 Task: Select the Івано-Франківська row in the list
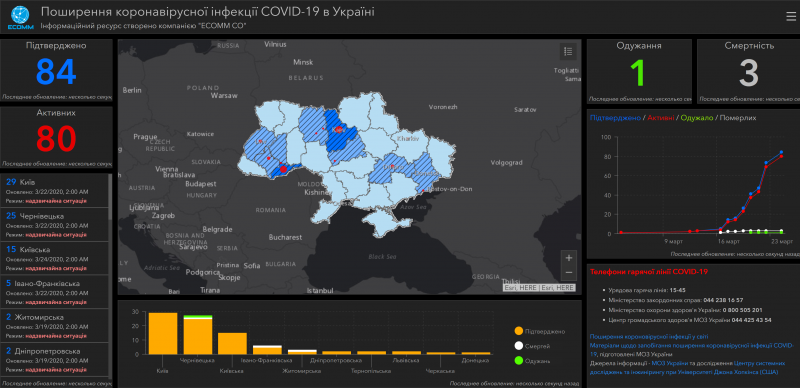(x=54, y=292)
